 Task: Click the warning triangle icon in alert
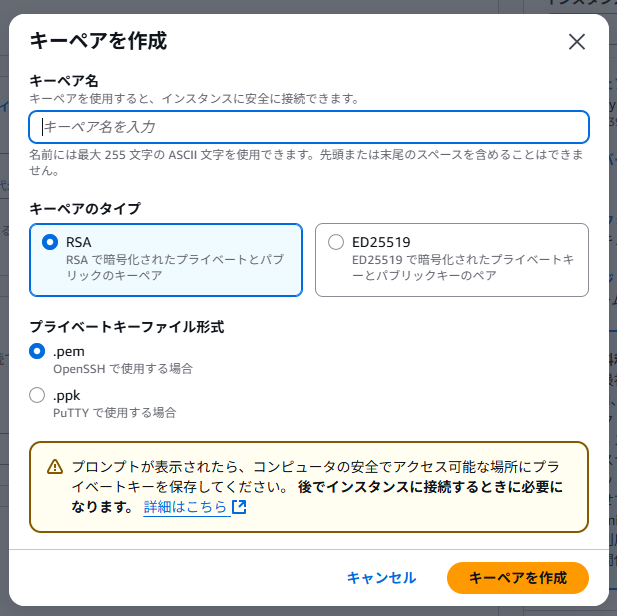pyautogui.click(x=55, y=467)
